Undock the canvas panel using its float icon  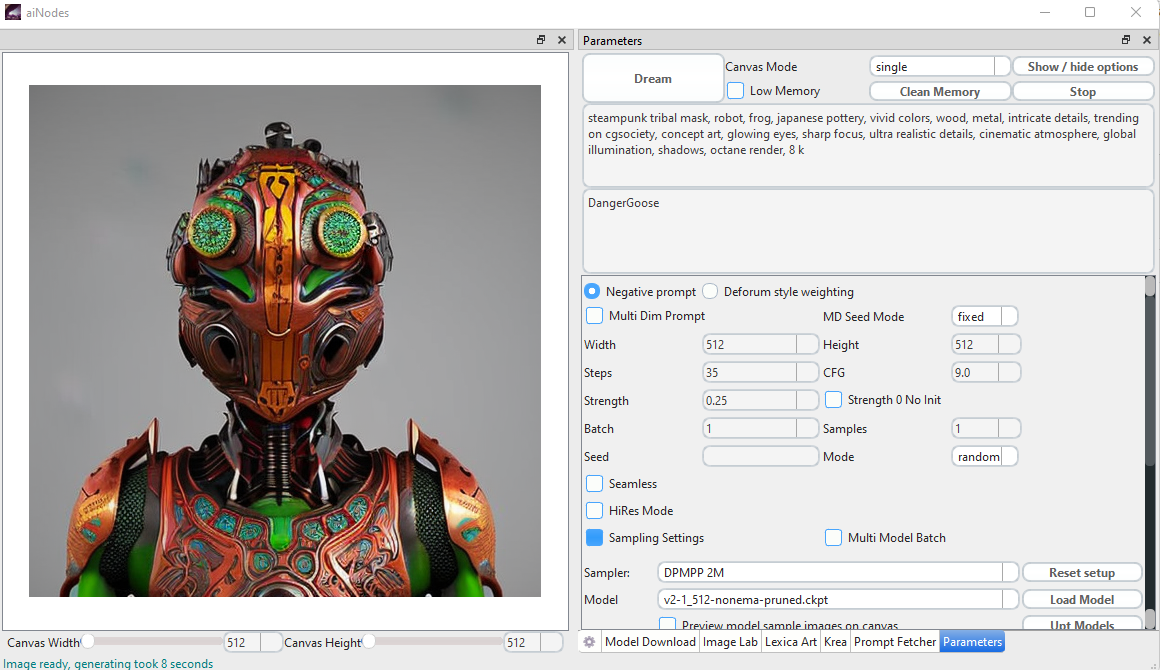point(541,40)
